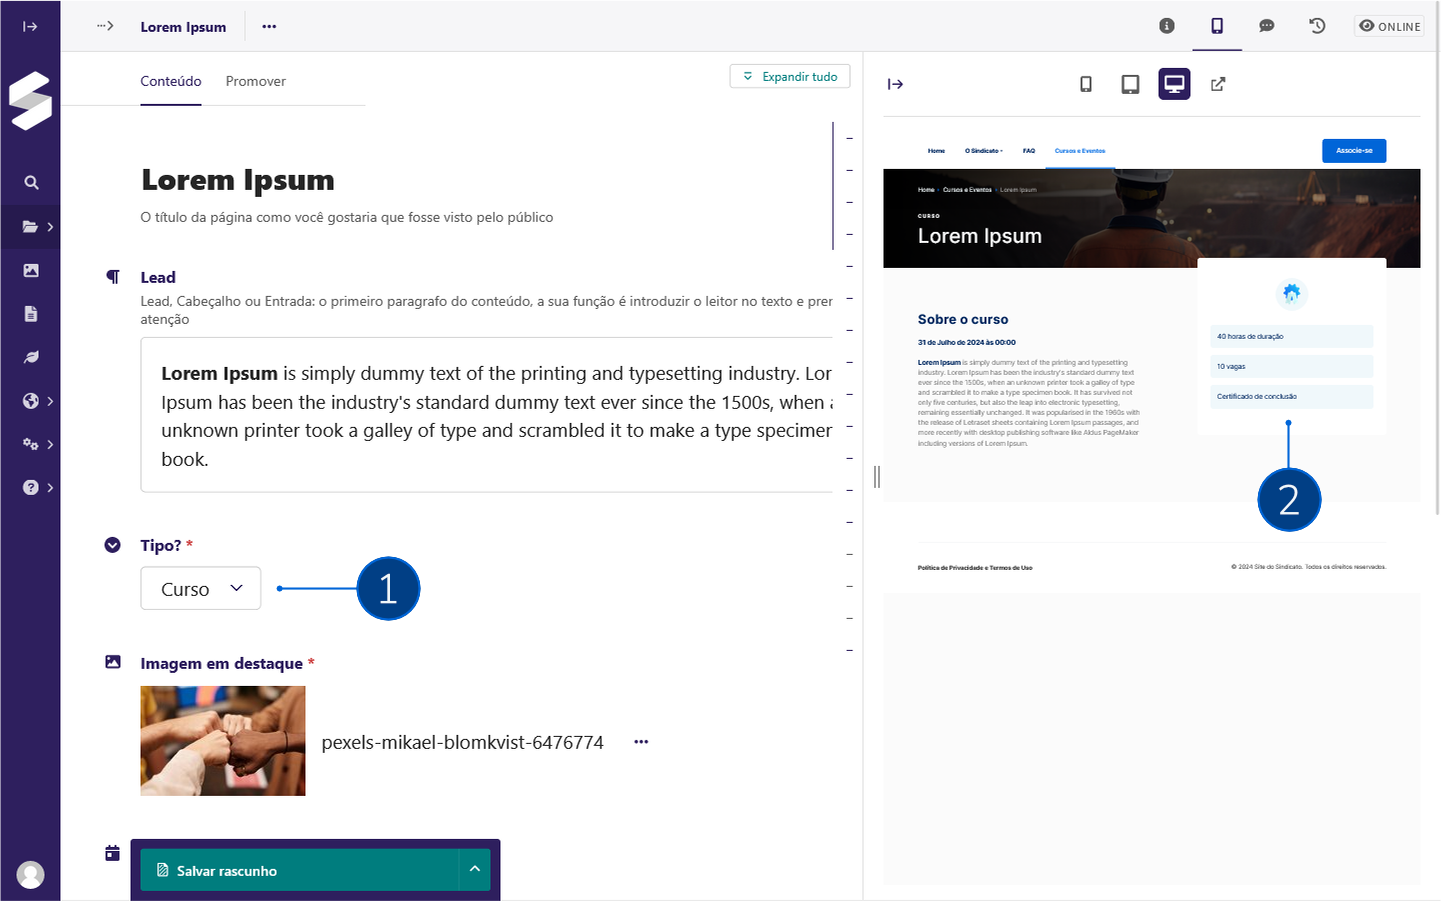Image resolution: width=1441 pixels, height=901 pixels.
Task: Click the page info icon
Action: tap(1166, 26)
